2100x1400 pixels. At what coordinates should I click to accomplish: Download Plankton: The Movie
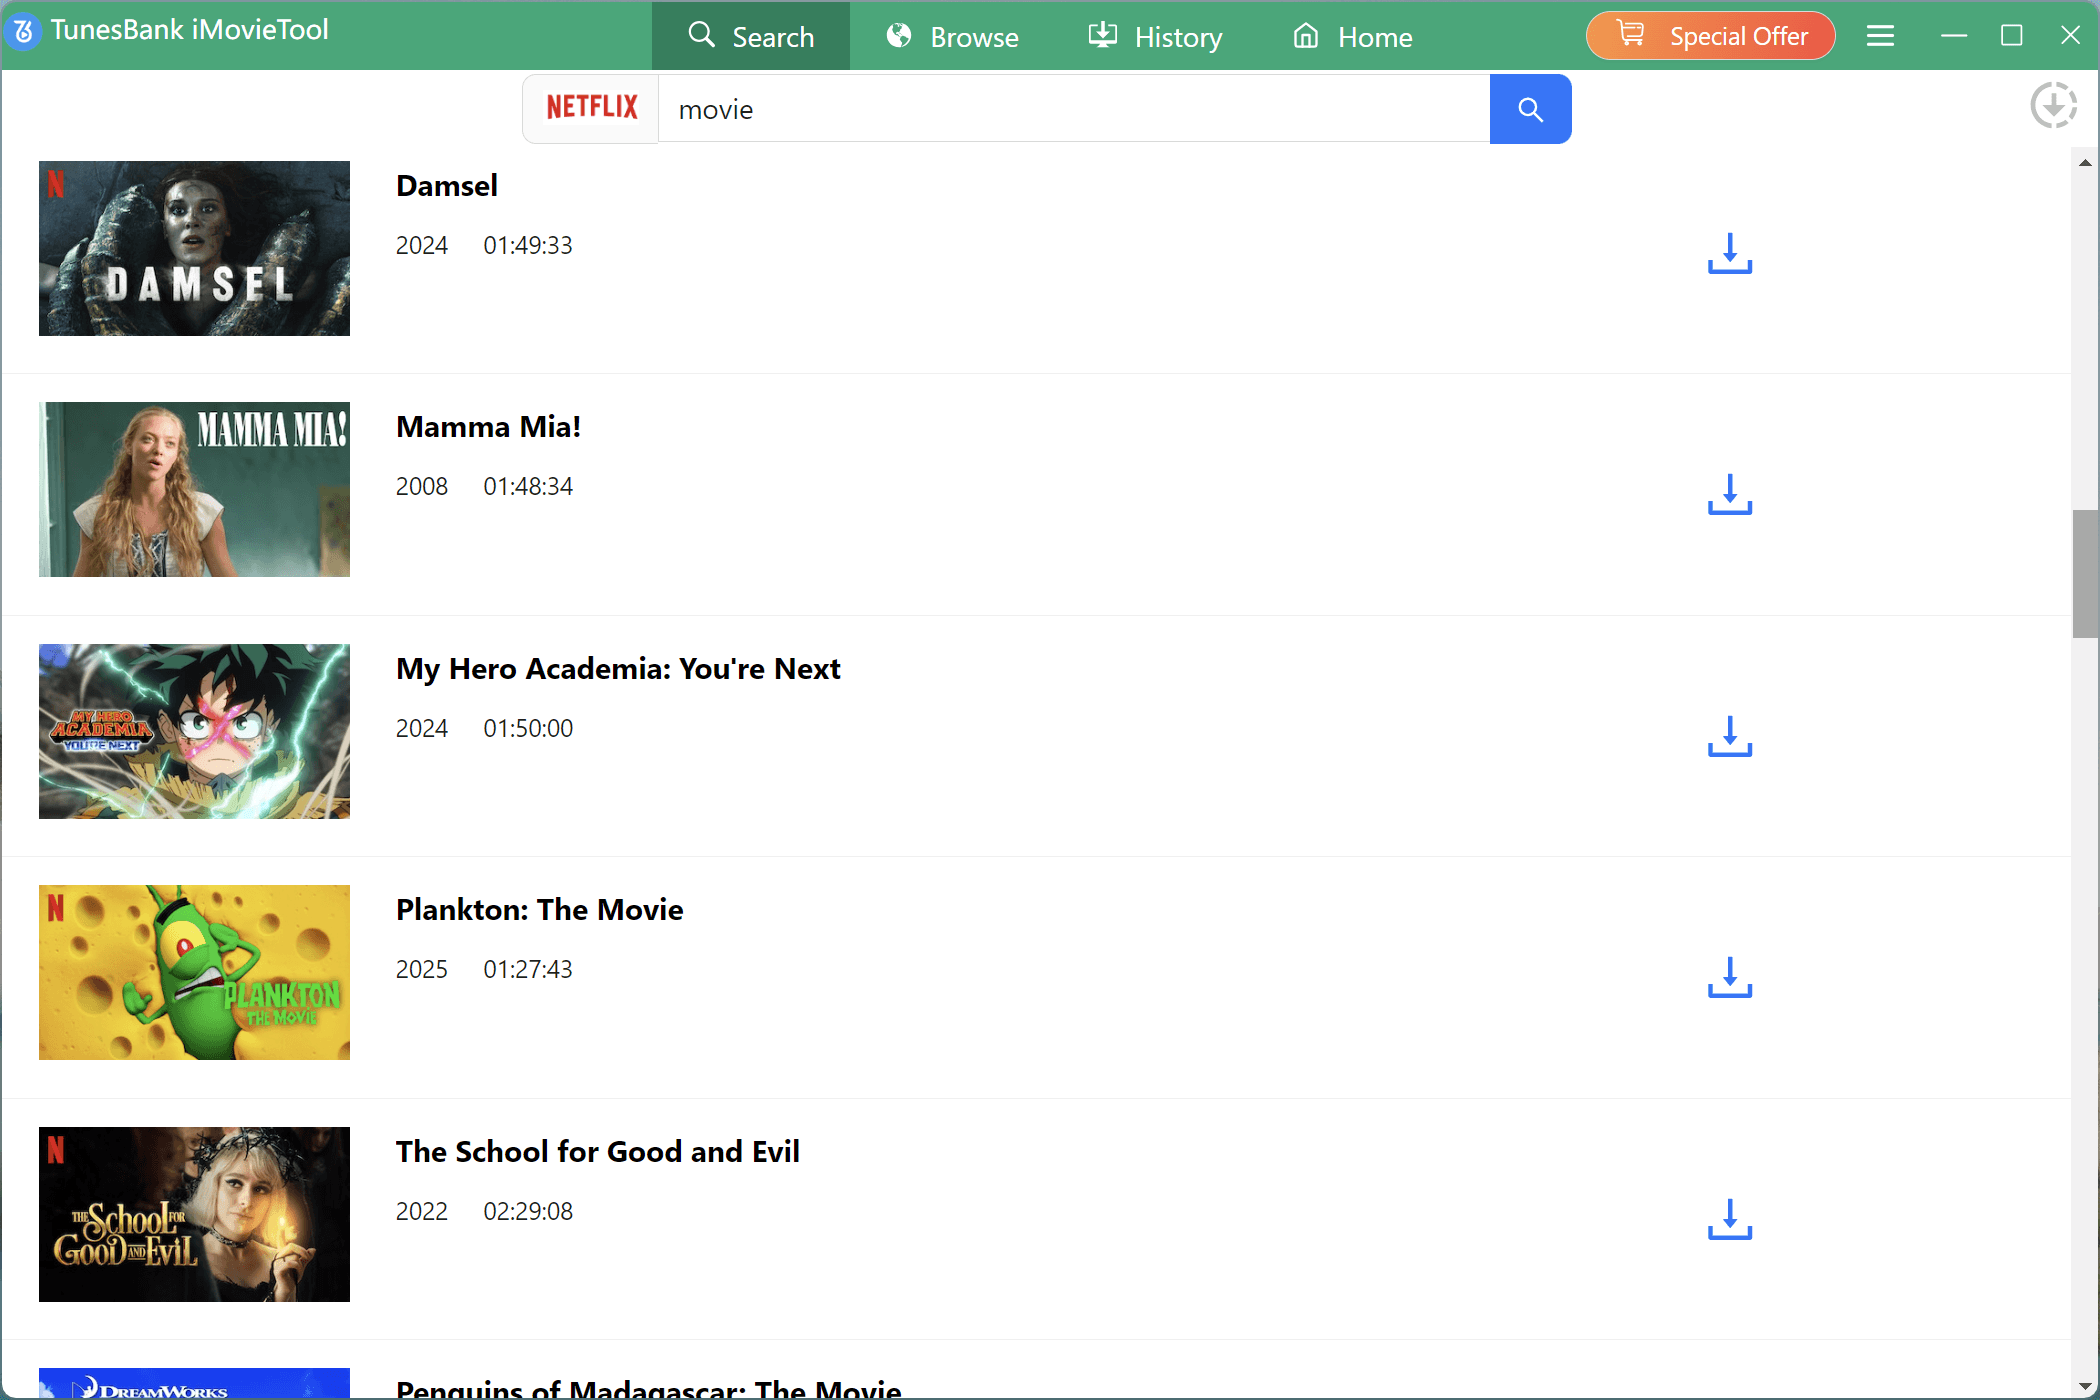[1729, 978]
